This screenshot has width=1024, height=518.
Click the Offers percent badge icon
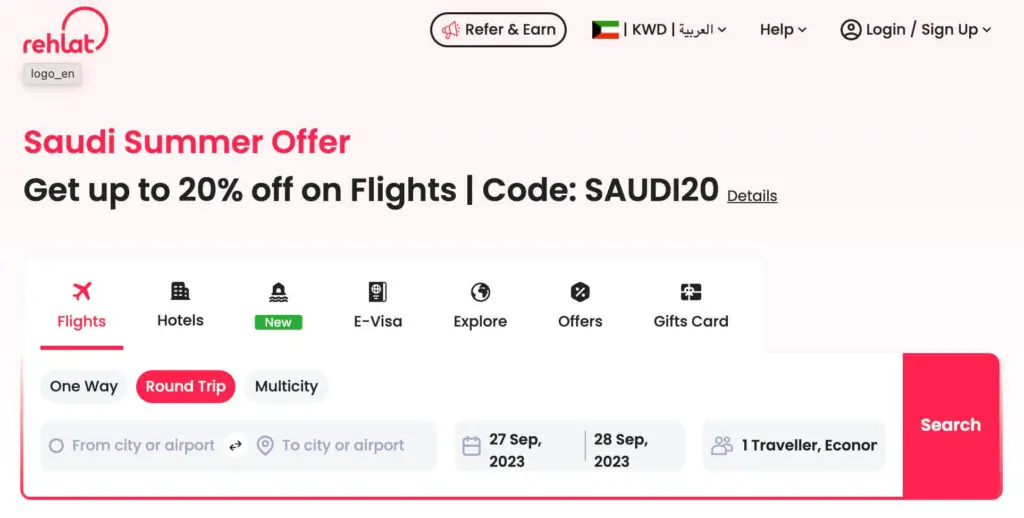point(580,292)
